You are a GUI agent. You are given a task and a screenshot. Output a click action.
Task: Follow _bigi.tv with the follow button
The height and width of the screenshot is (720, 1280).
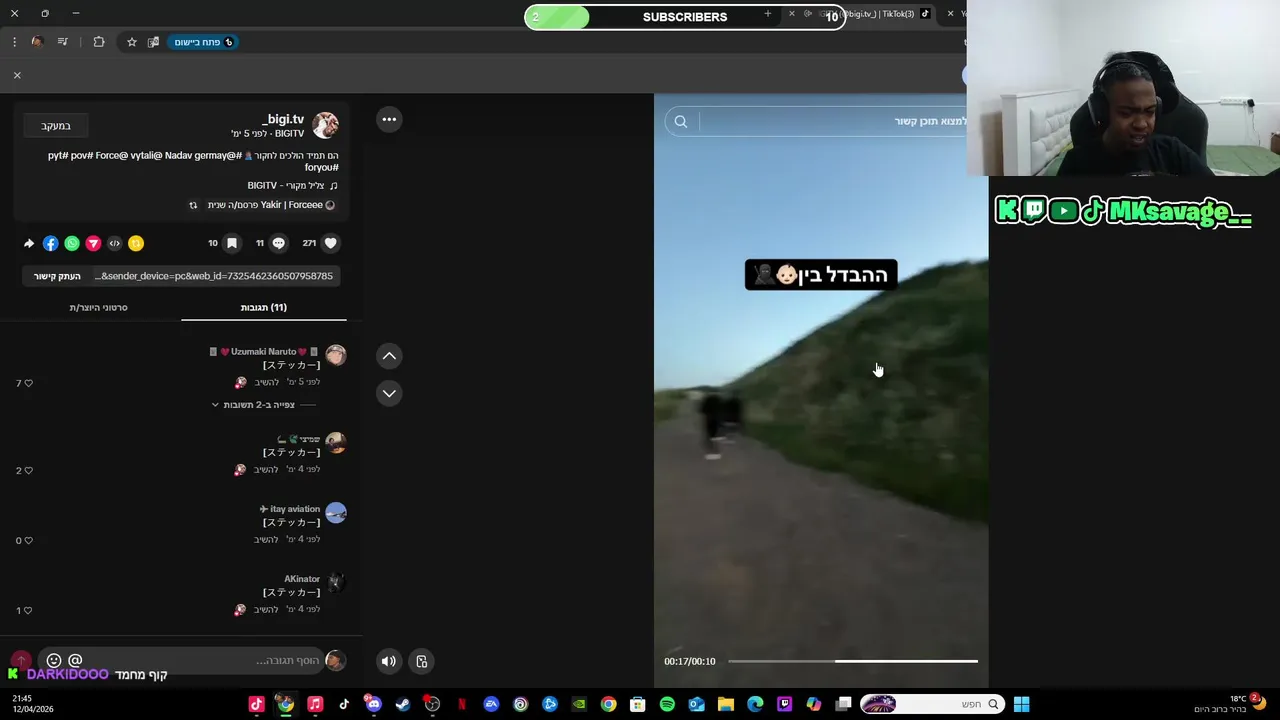56,126
